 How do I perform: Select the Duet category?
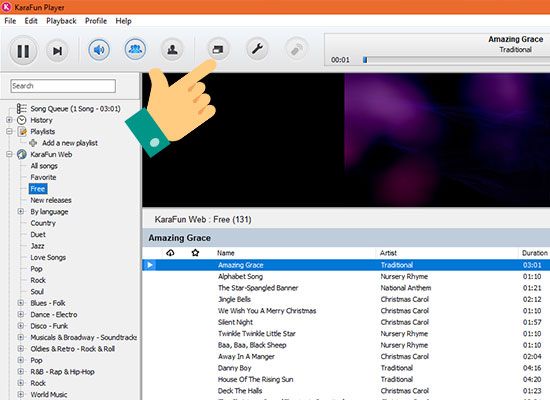38,234
